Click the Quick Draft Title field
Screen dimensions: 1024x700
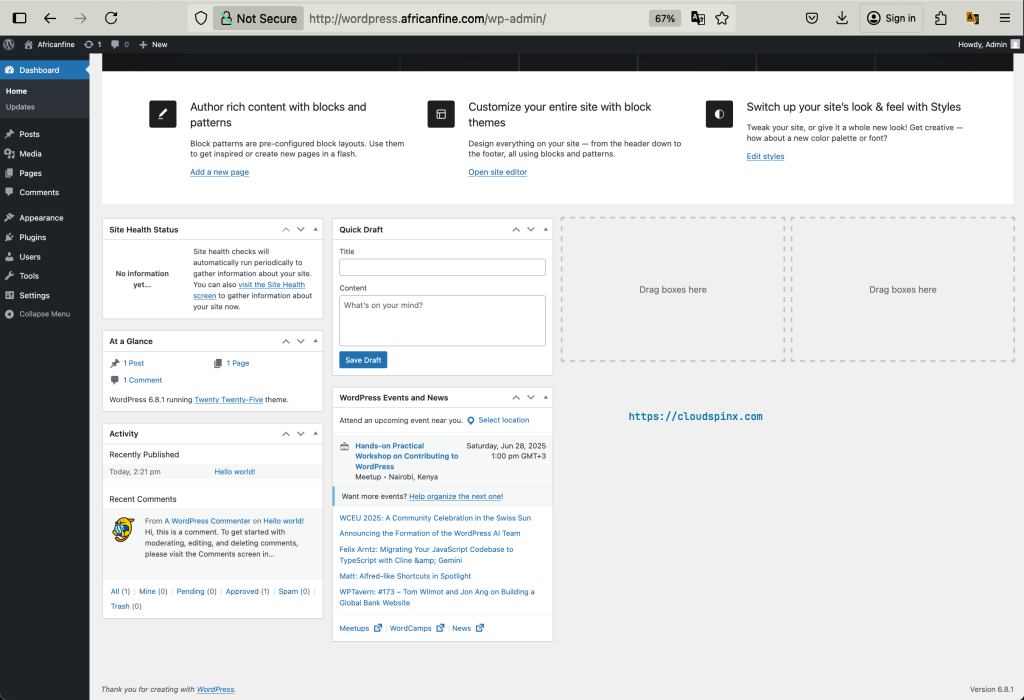tap(441, 267)
